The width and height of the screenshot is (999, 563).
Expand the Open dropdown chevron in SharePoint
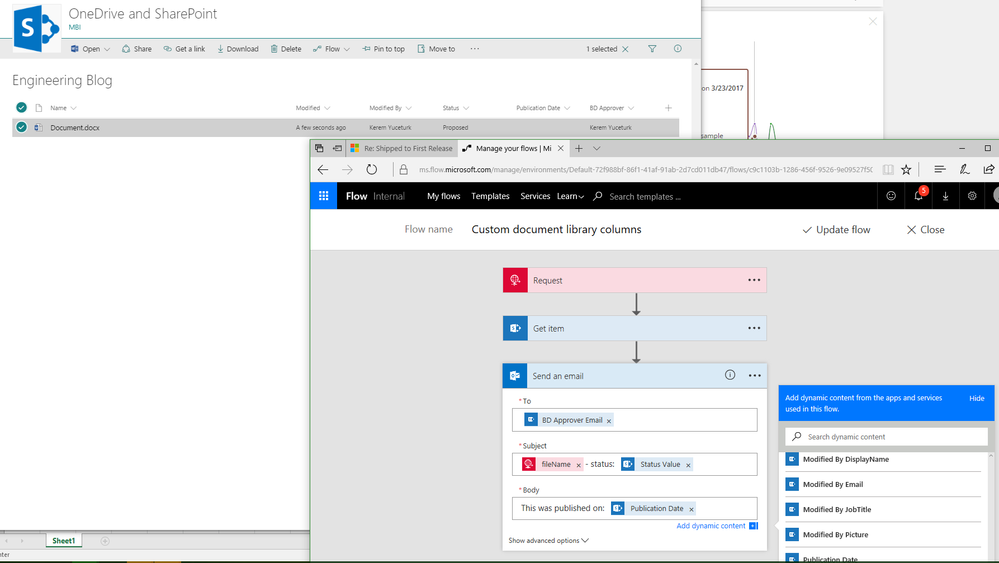coord(107,49)
